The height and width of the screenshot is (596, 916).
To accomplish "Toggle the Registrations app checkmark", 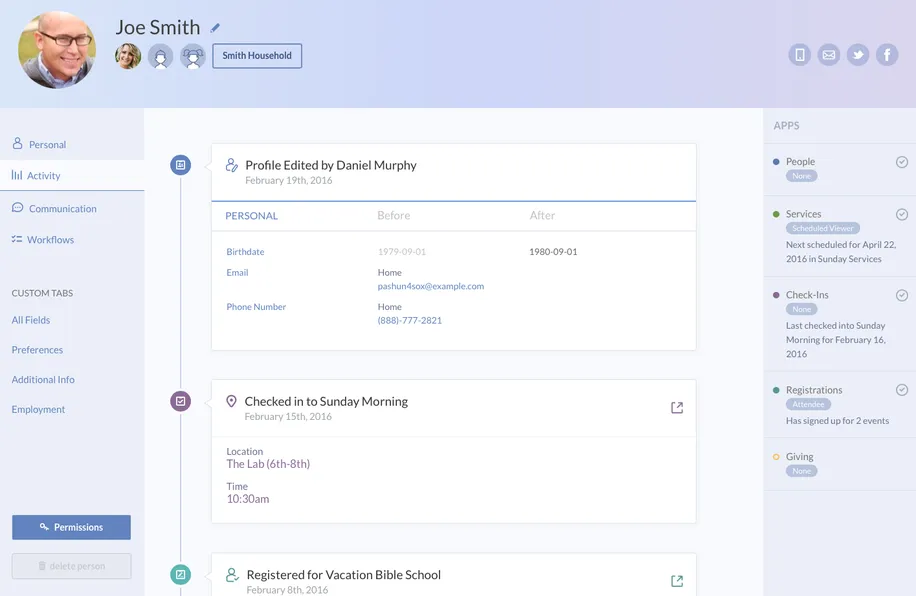I will click(901, 390).
